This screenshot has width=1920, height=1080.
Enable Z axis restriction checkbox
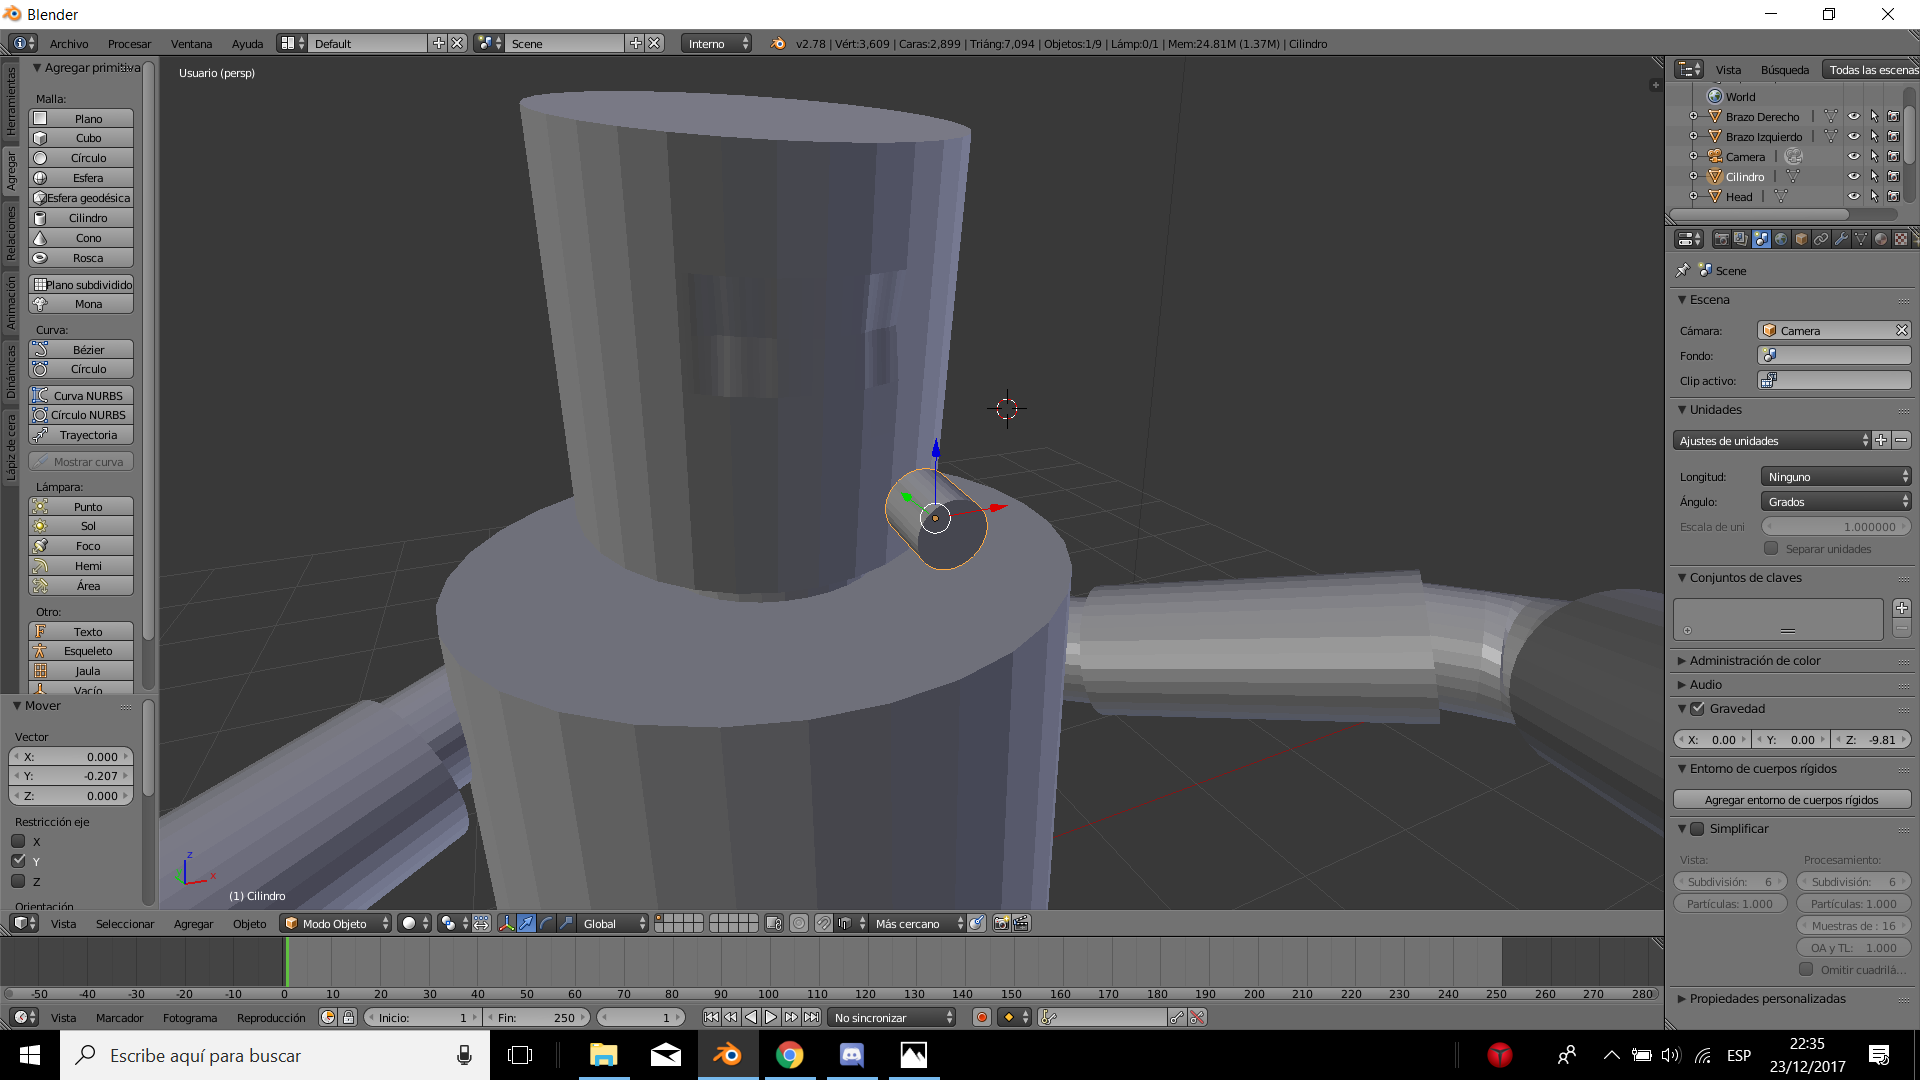click(x=18, y=881)
